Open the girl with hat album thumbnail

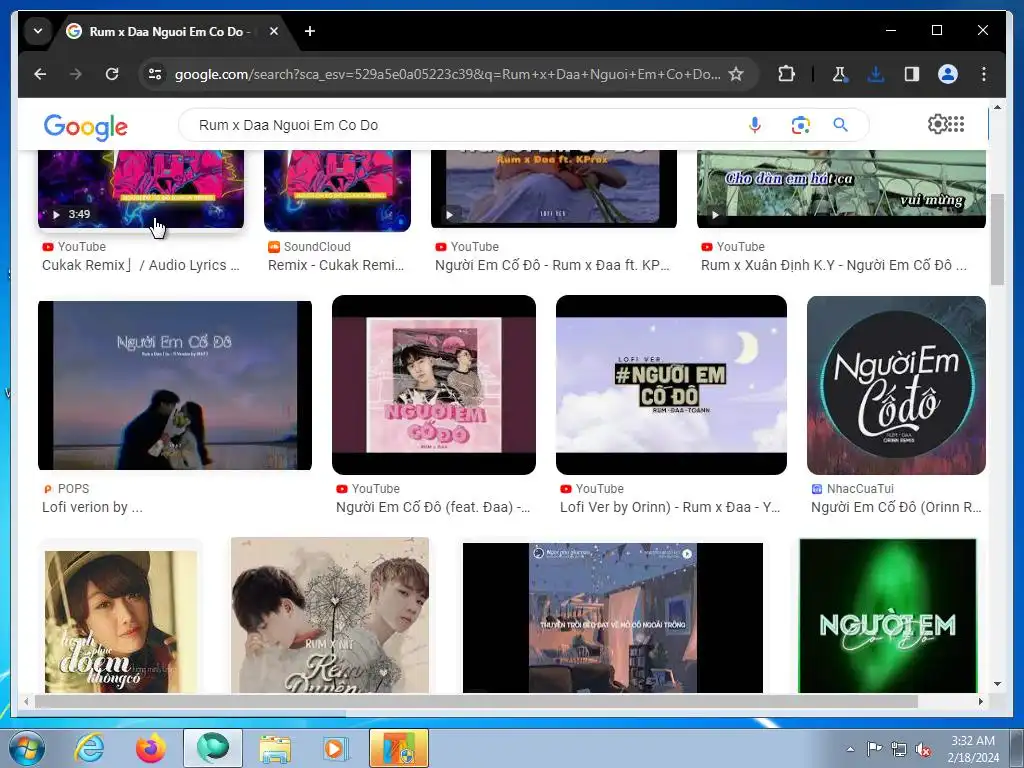coord(121,620)
